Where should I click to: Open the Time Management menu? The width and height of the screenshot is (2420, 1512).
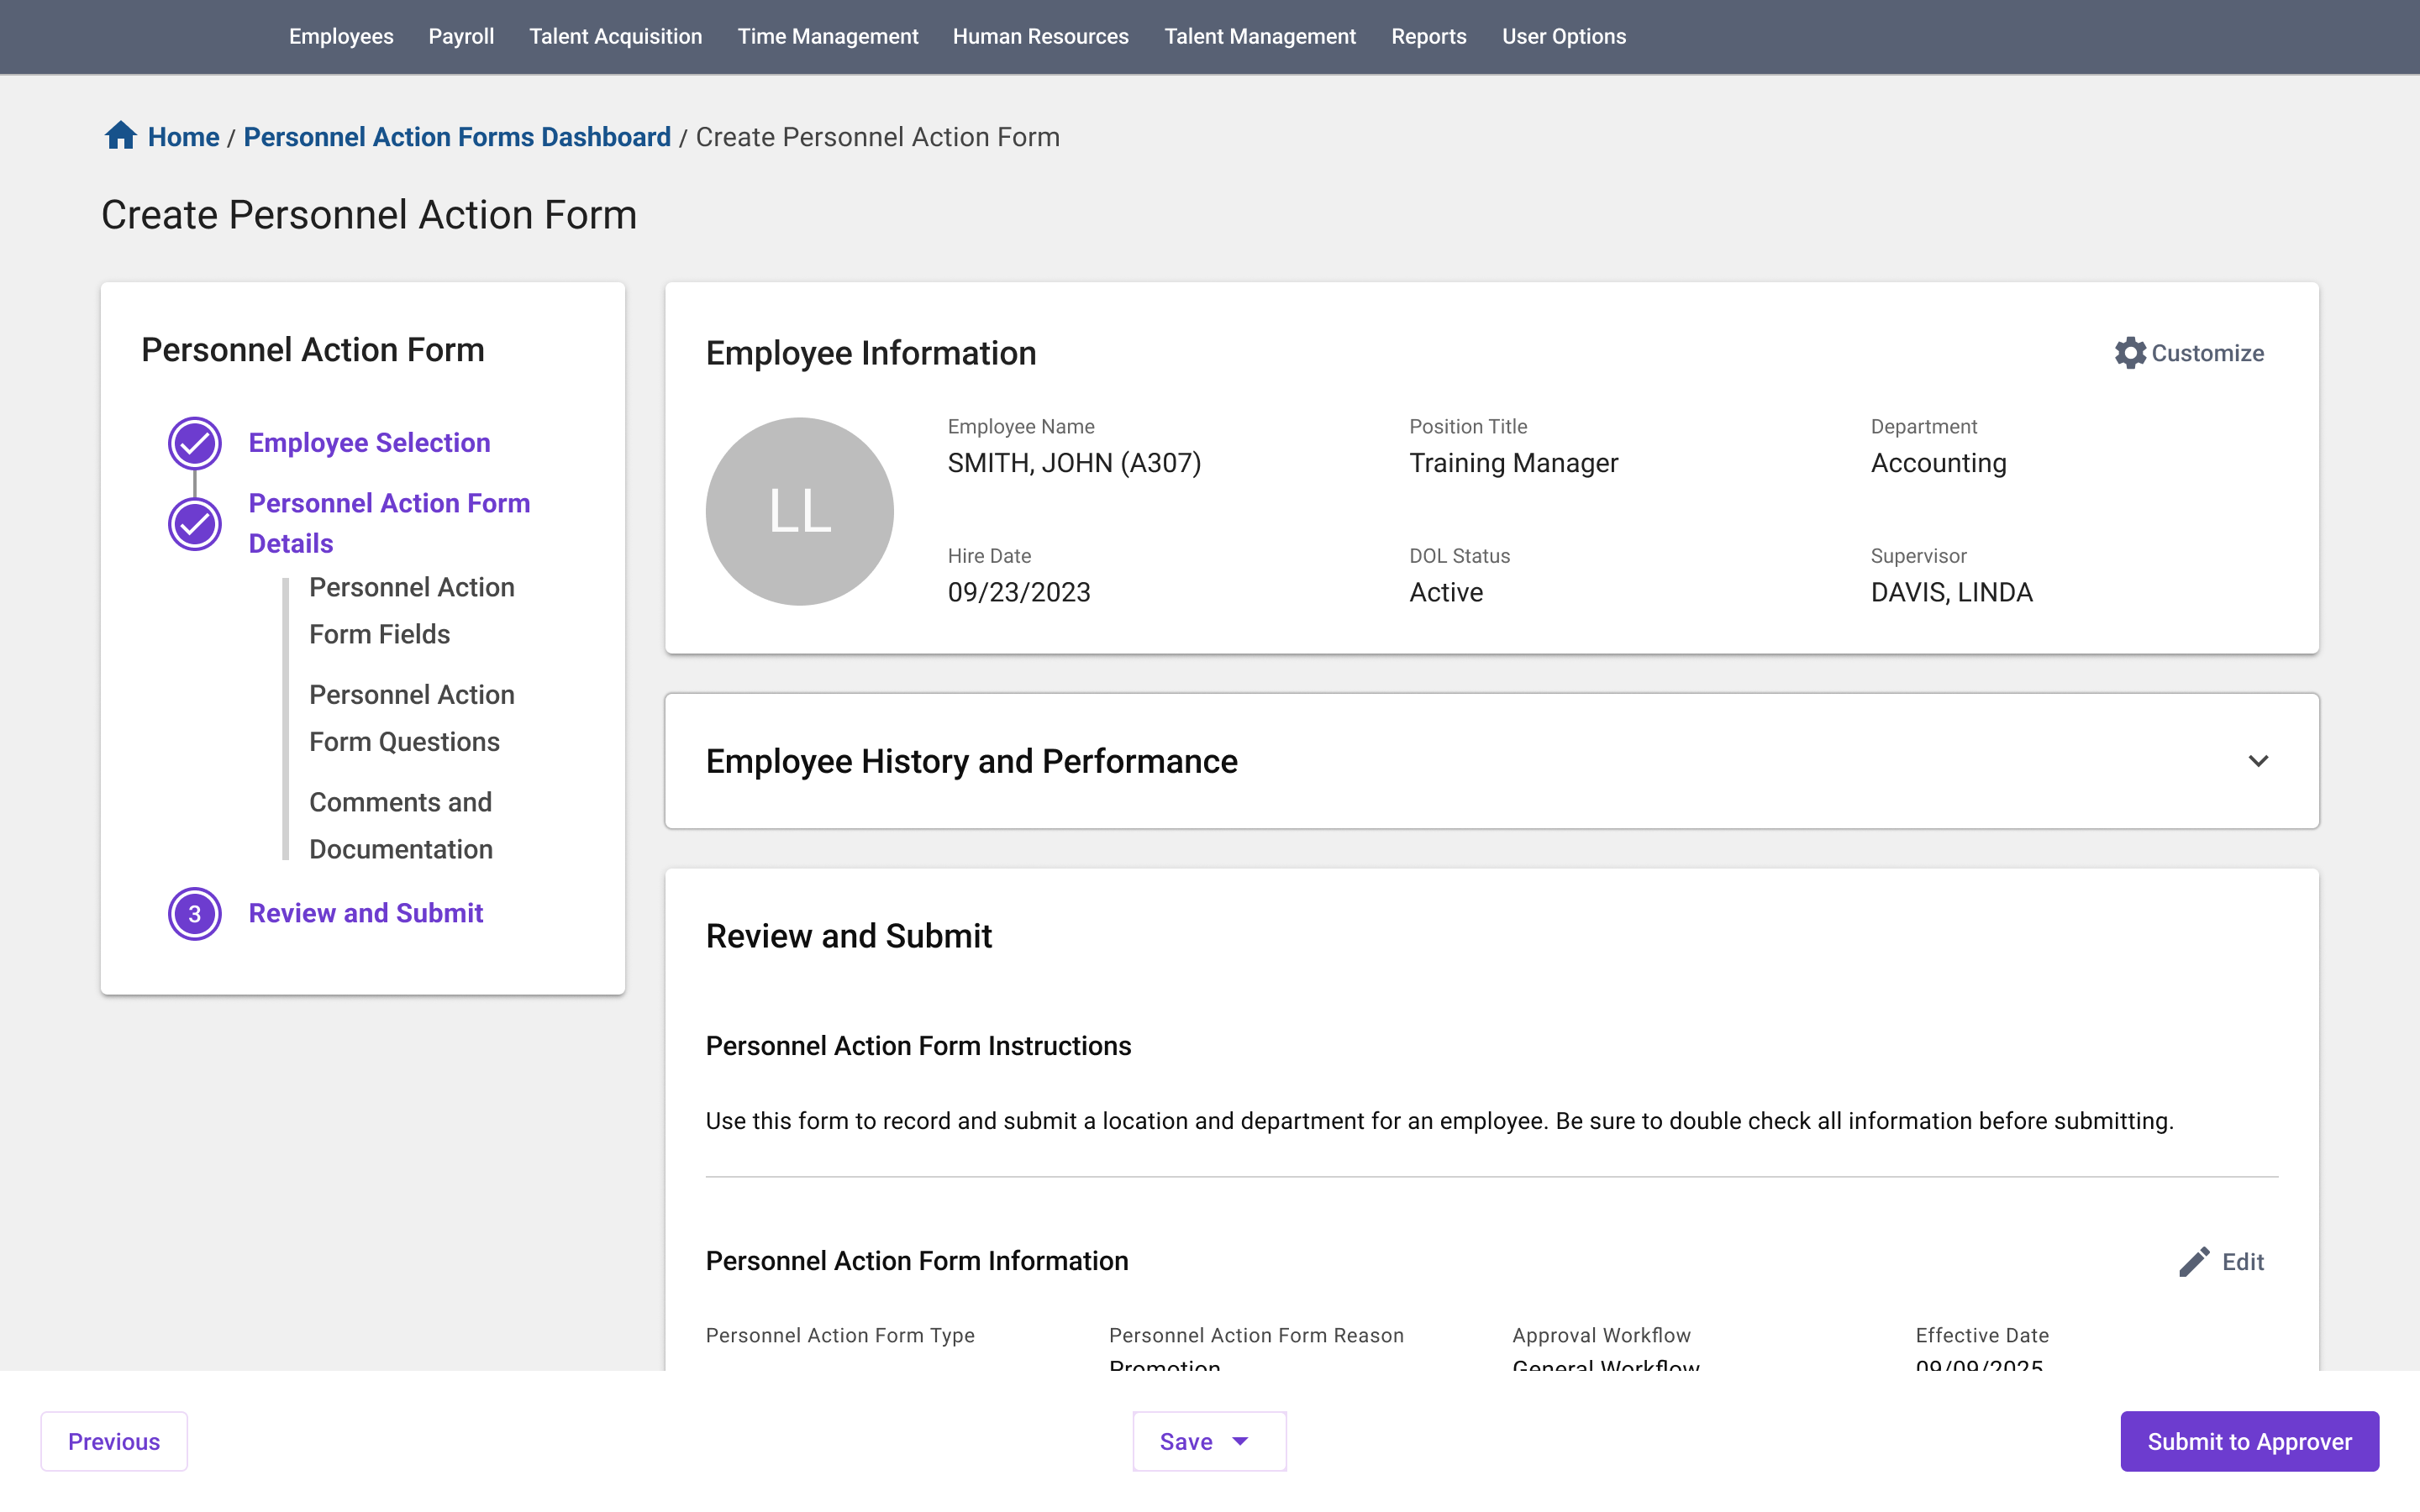827,36
